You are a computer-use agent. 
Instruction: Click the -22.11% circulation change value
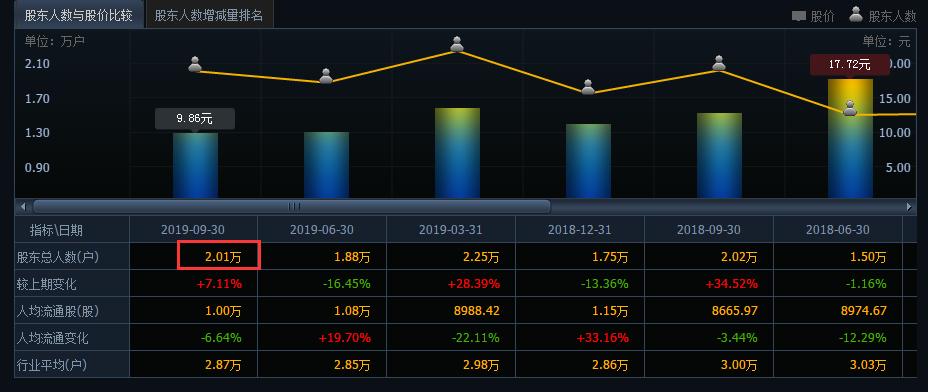click(x=476, y=339)
